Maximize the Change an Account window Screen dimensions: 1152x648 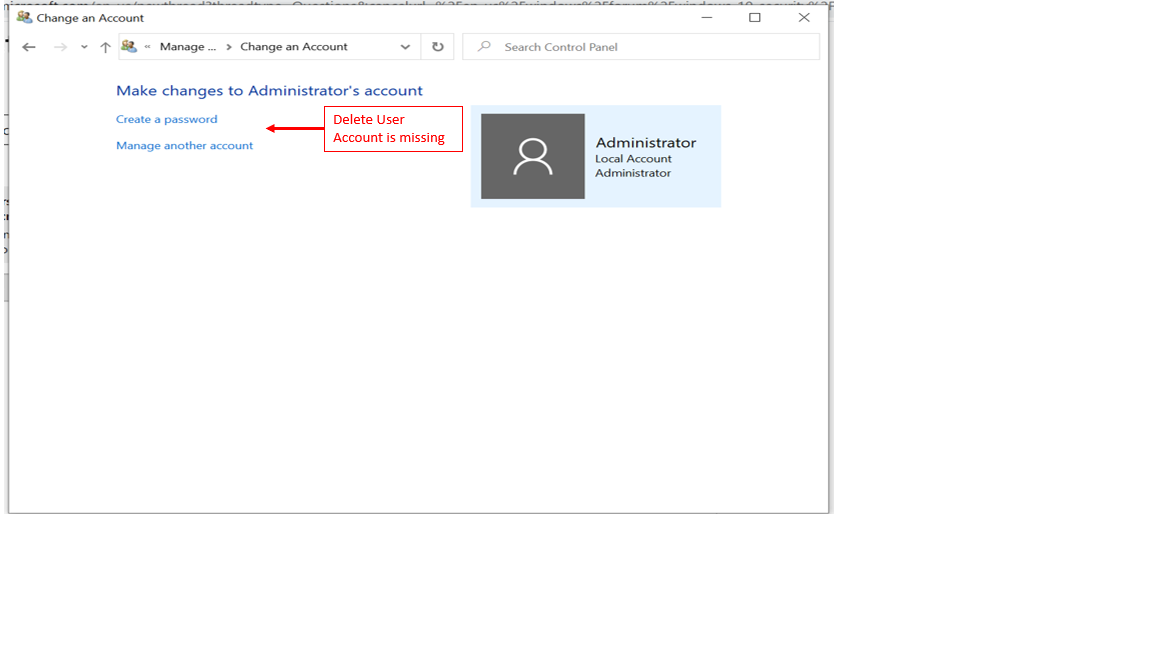pyautogui.click(x=755, y=18)
